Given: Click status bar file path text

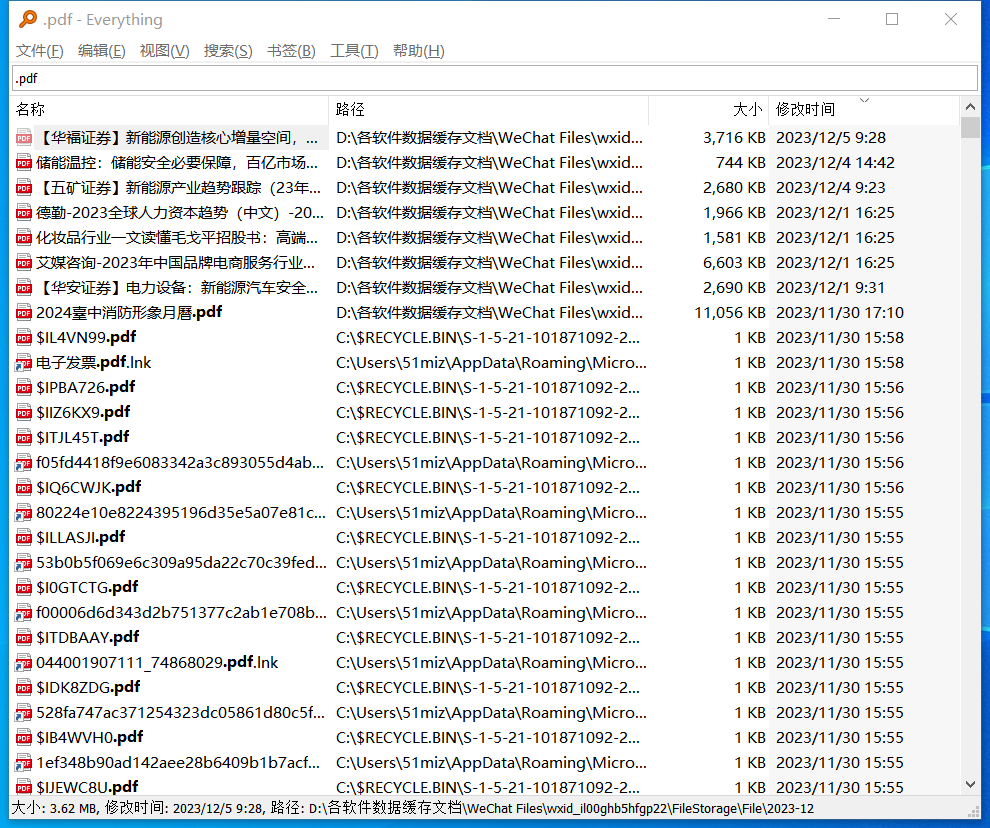Looking at the screenshot, I should [542, 808].
